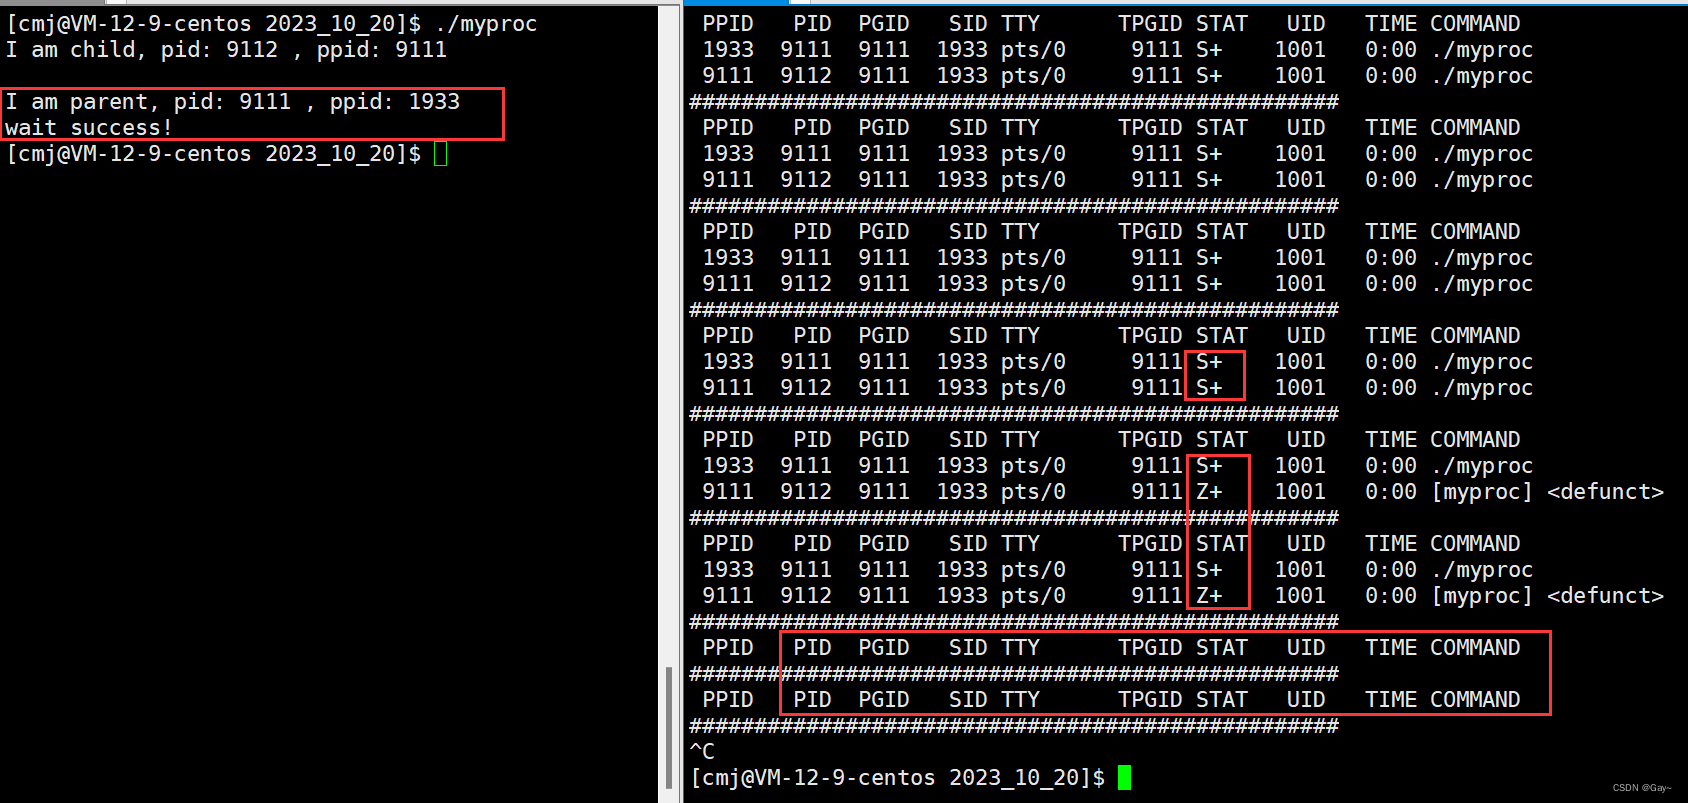Click TIME in the topmost ps header row
This screenshot has width=1688, height=803.
point(1391,24)
